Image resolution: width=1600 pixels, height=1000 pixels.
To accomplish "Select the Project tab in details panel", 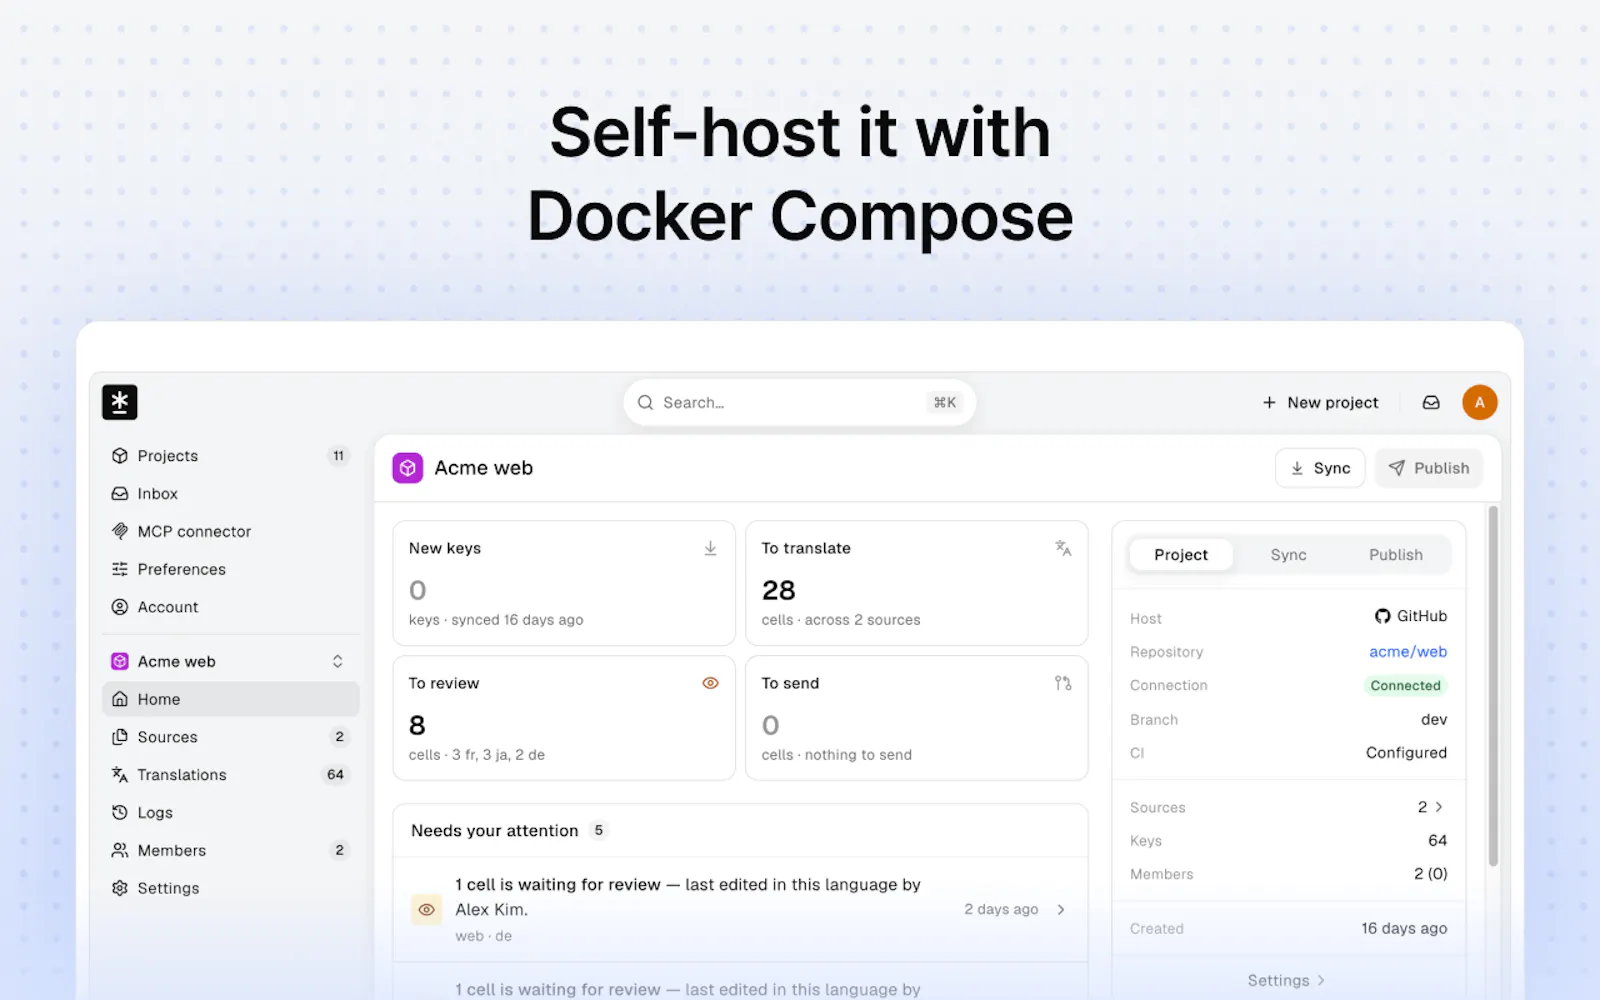I will tap(1181, 555).
